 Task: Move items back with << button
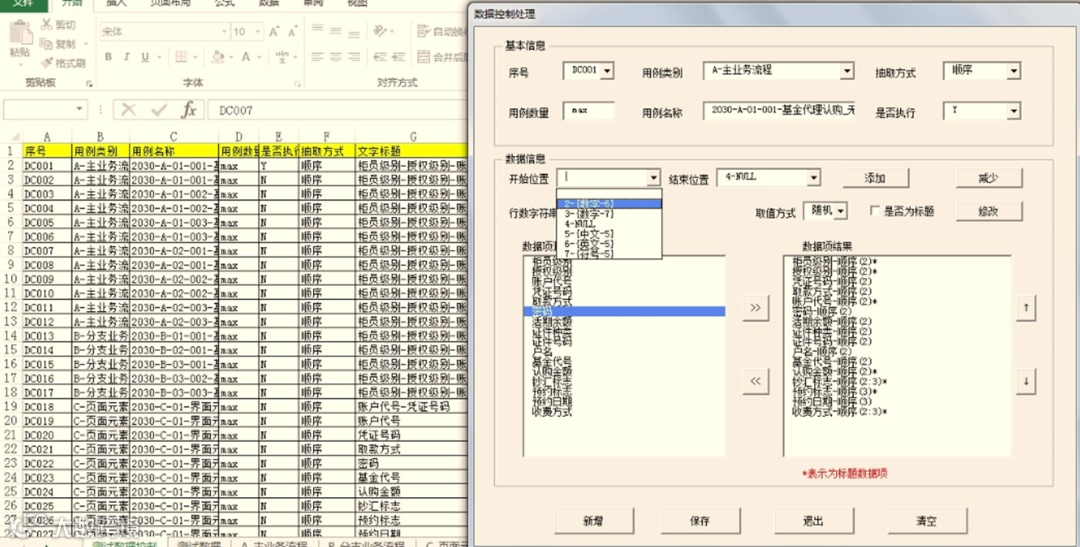756,380
